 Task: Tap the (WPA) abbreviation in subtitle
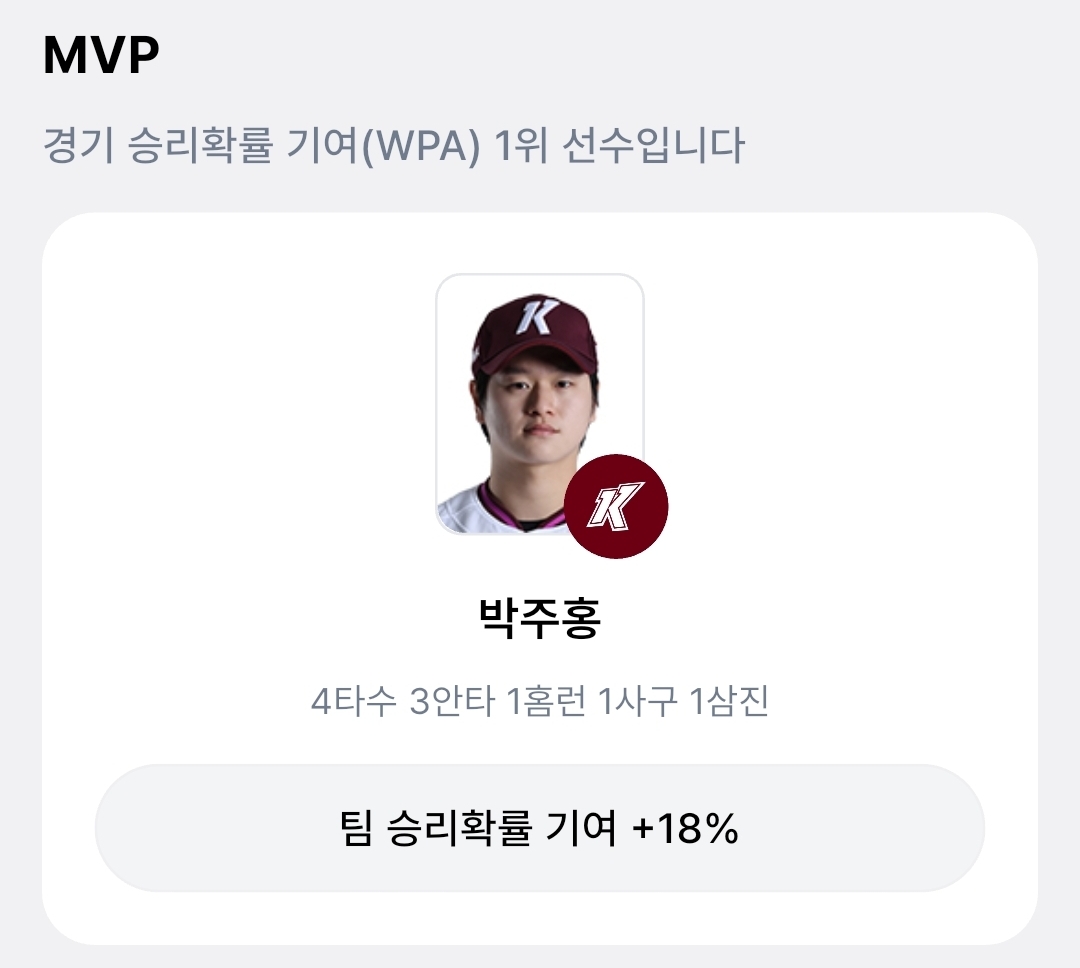pos(420,146)
